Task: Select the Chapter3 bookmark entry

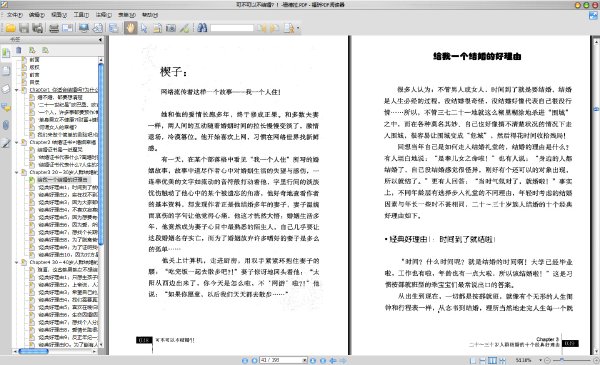Action: [64, 172]
